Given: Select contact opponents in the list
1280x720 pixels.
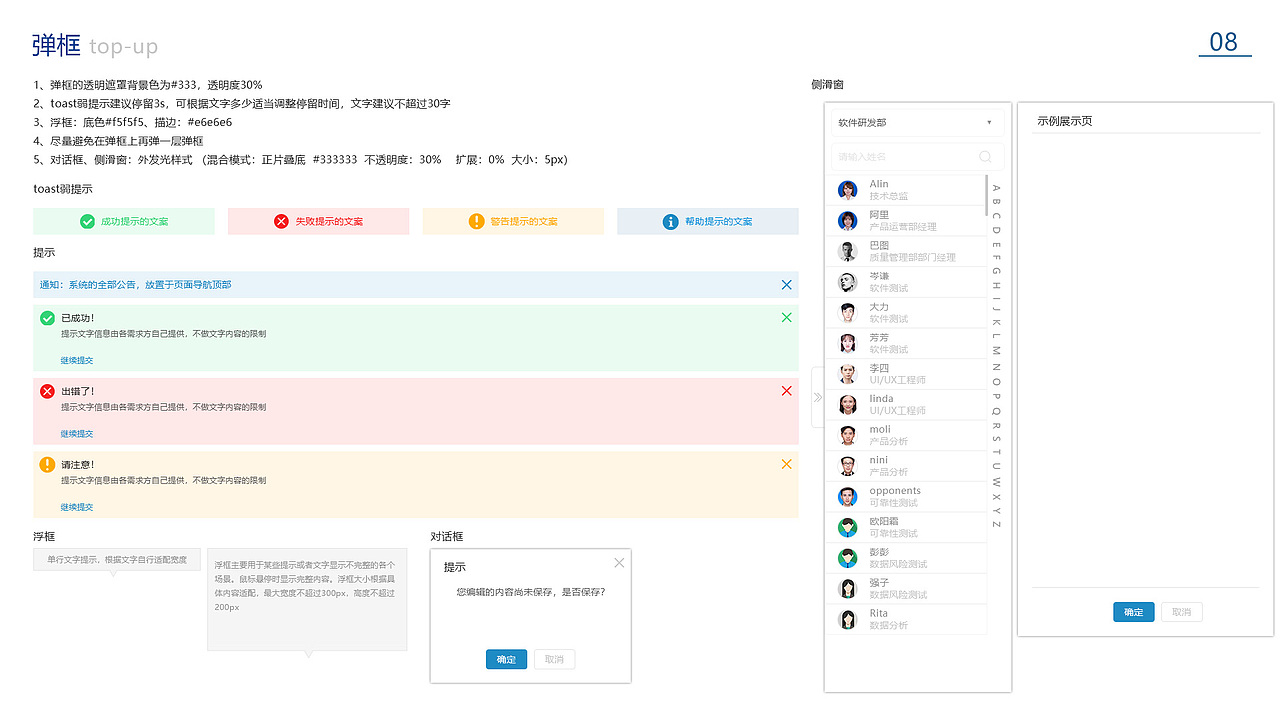Looking at the screenshot, I should (x=906, y=497).
